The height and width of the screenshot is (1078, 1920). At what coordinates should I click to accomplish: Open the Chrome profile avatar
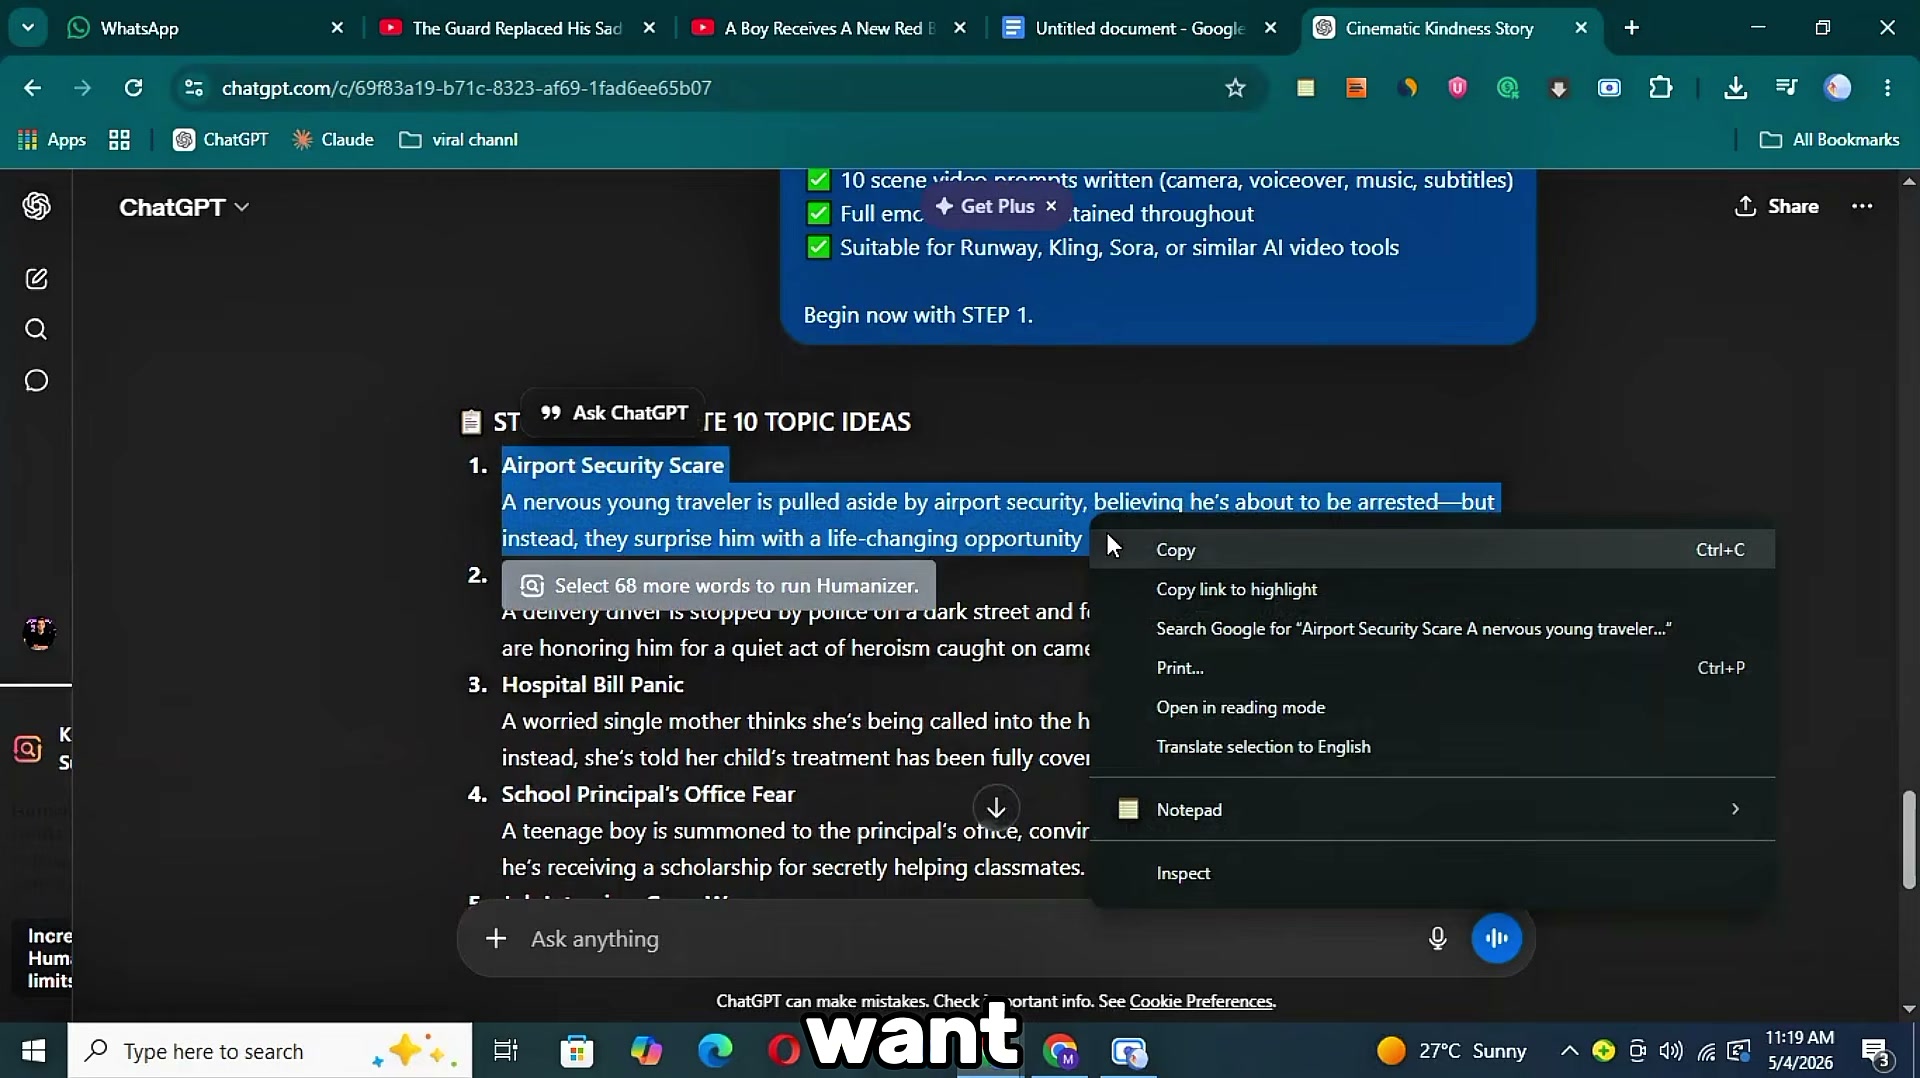1838,88
